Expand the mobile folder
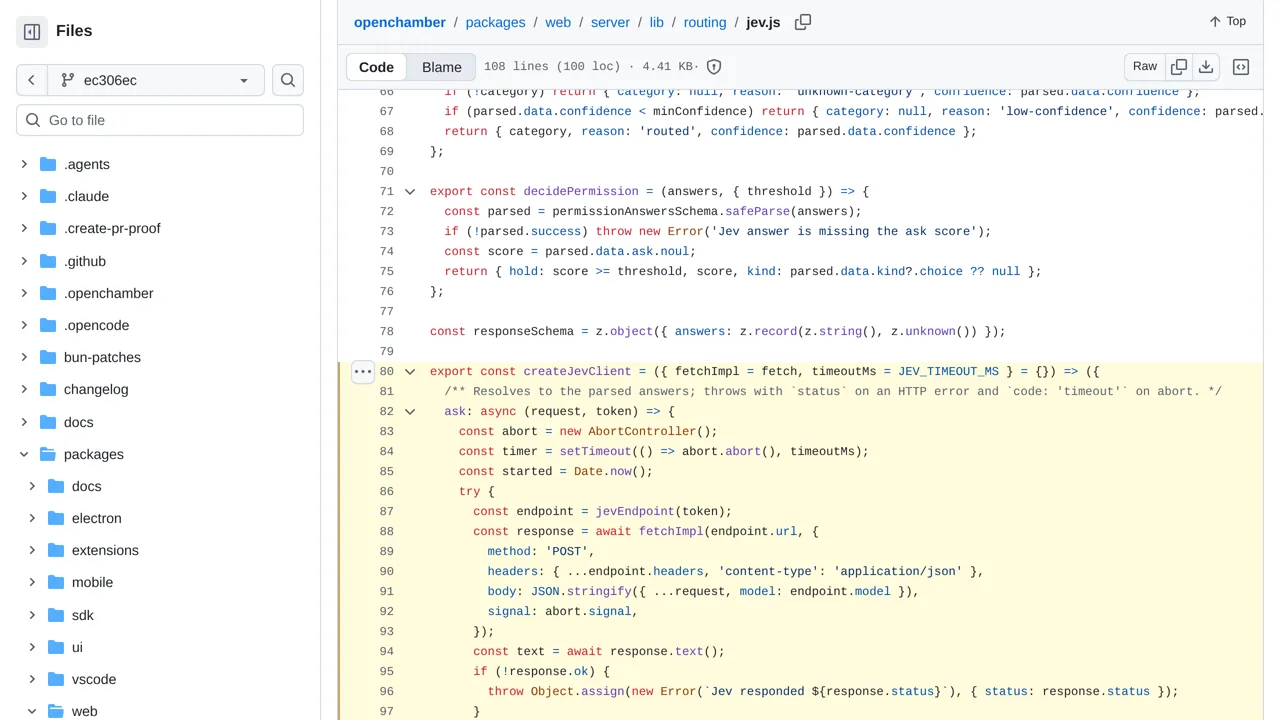1280x720 pixels. tap(32, 582)
